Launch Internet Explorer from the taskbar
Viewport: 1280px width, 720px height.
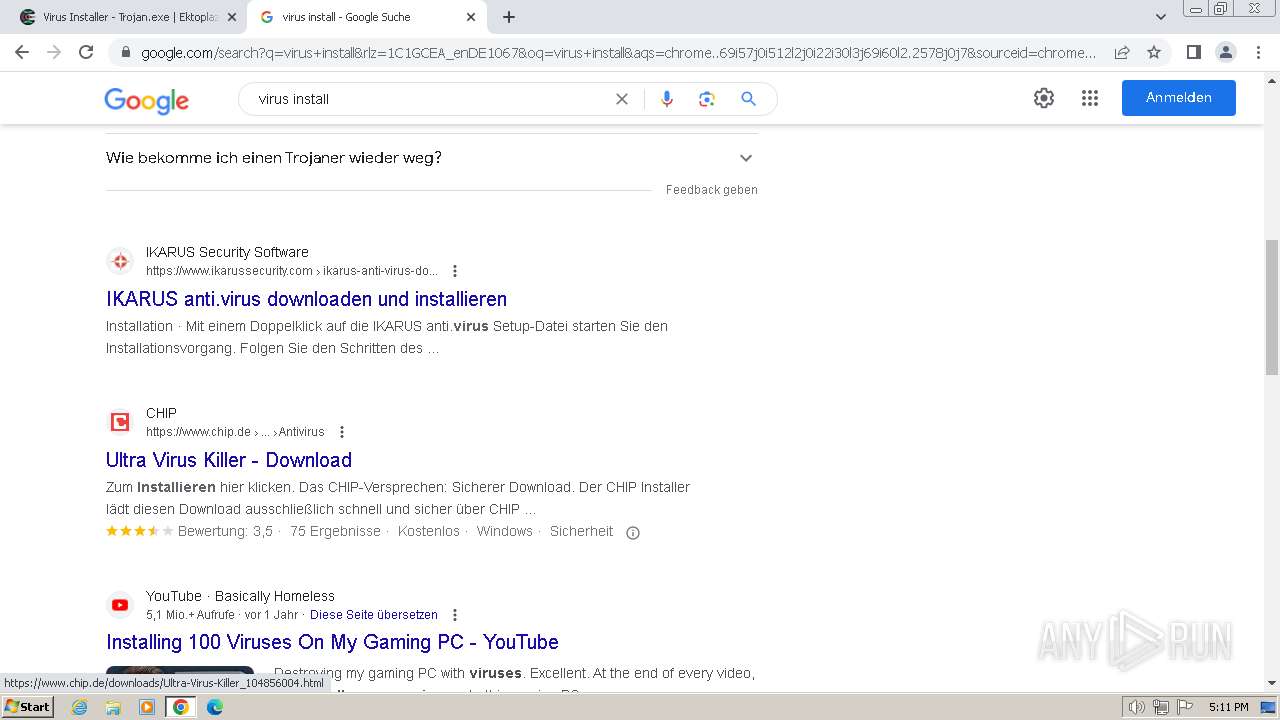coord(79,707)
